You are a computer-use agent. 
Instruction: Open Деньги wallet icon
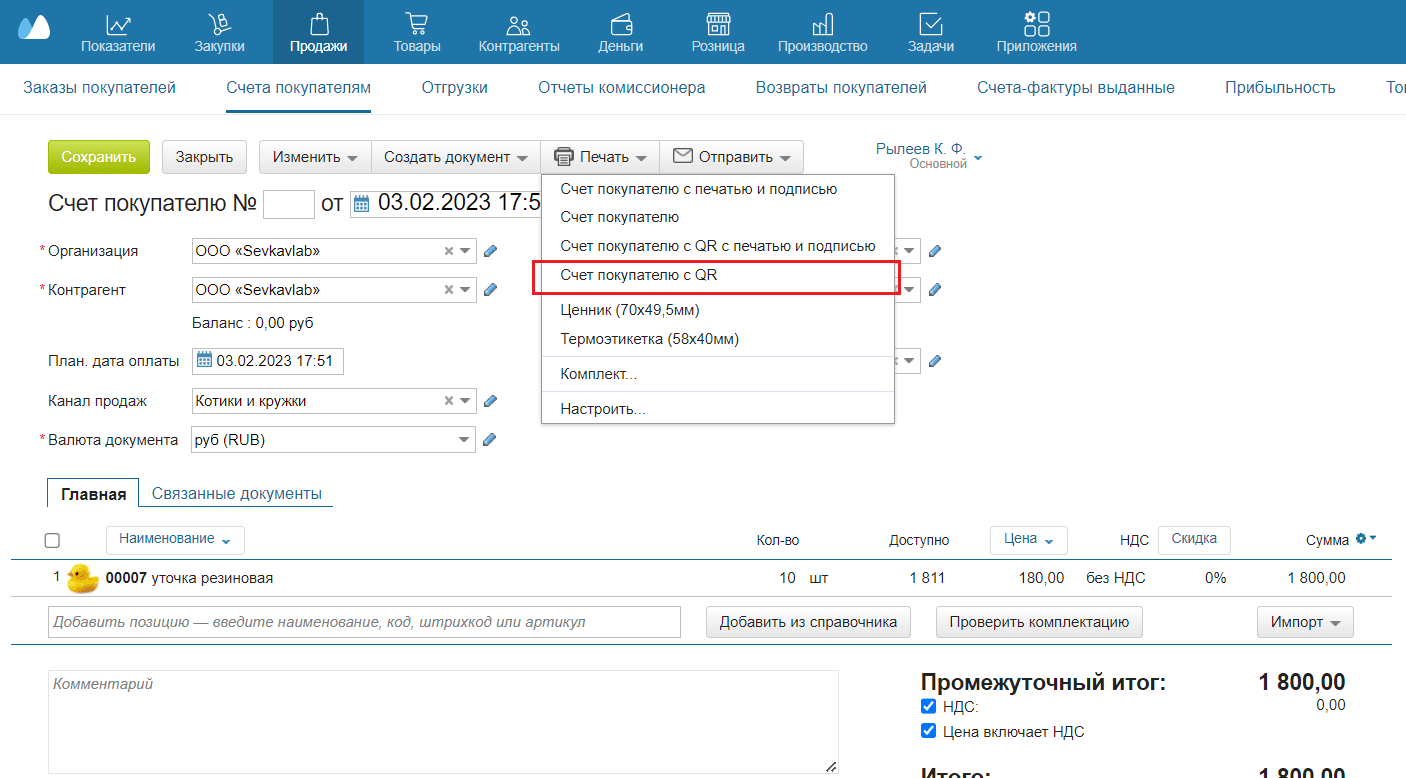coord(620,24)
